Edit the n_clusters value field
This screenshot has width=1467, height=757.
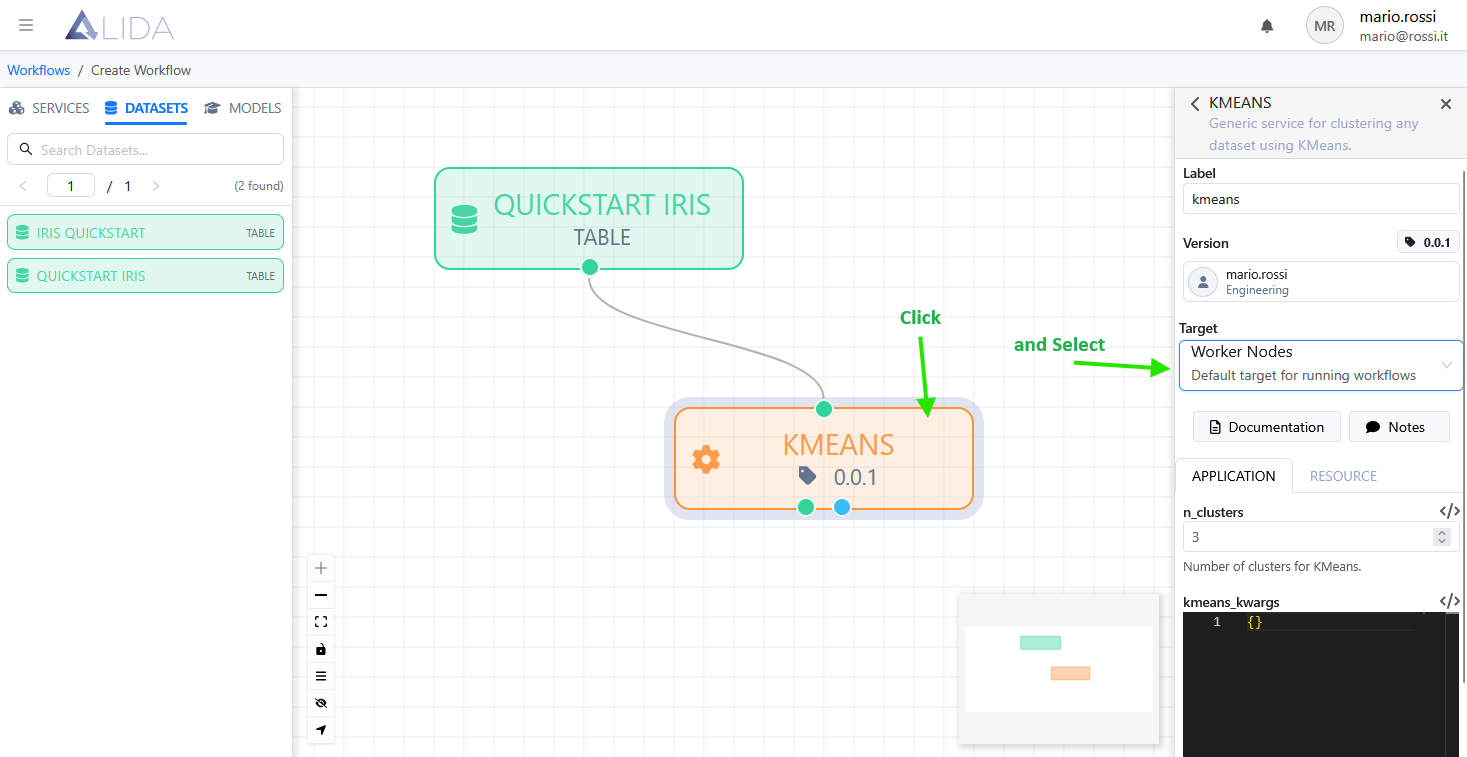(x=1321, y=537)
